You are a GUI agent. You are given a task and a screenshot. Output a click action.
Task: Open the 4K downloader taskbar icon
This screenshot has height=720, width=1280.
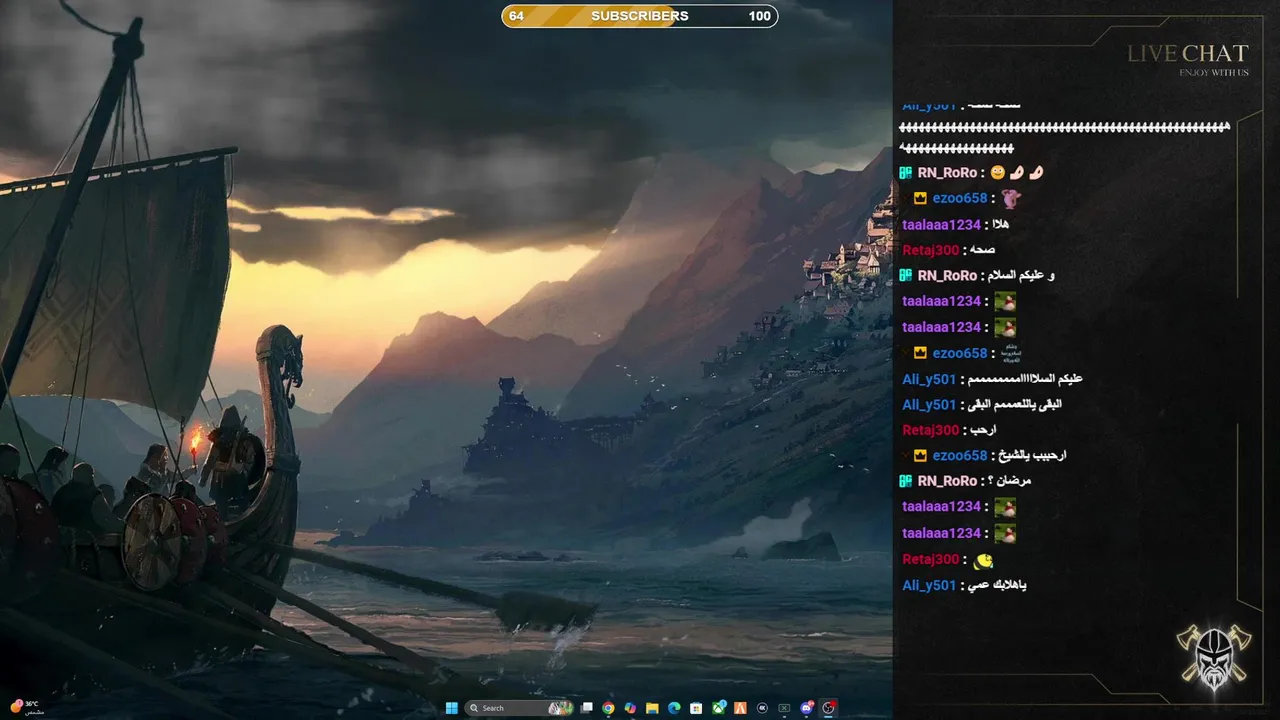(x=762, y=708)
